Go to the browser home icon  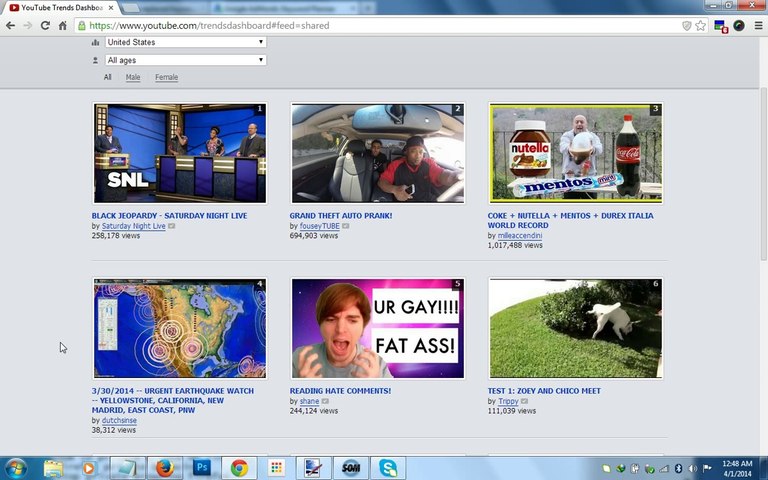click(62, 25)
